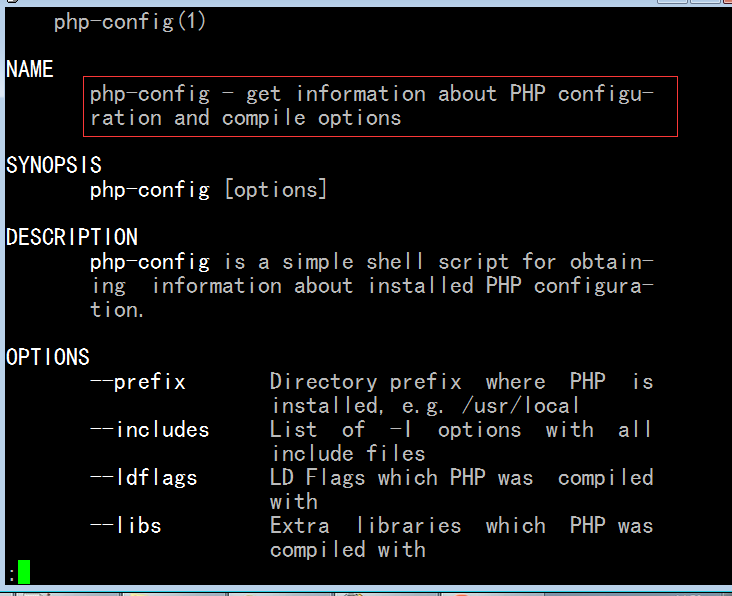Image resolution: width=732 pixels, height=596 pixels.
Task: Click the /usr/local example path
Action: [521, 406]
